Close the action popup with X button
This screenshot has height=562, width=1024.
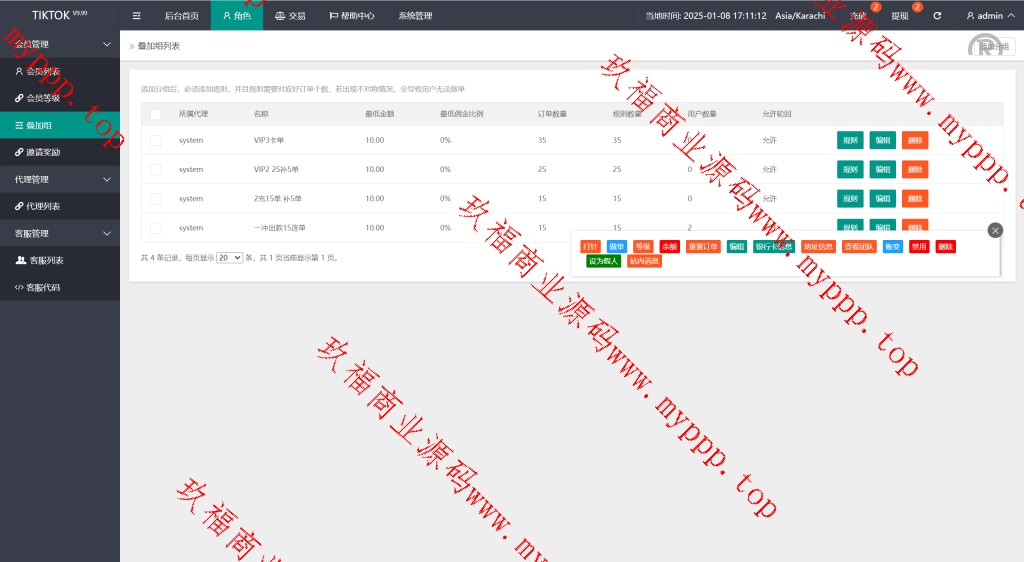(994, 230)
